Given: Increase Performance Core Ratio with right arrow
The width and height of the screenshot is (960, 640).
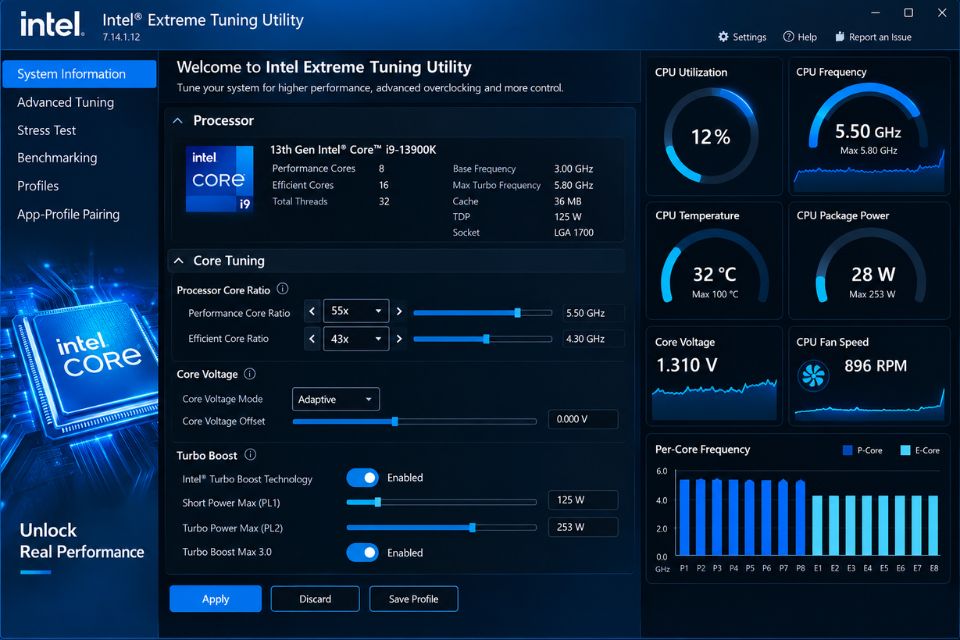Looking at the screenshot, I should (x=399, y=311).
